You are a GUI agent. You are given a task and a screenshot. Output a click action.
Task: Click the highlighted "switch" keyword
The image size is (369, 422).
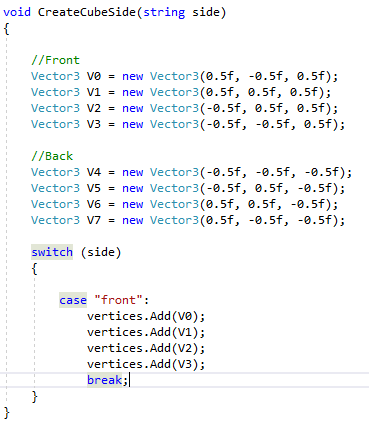(x=52, y=252)
